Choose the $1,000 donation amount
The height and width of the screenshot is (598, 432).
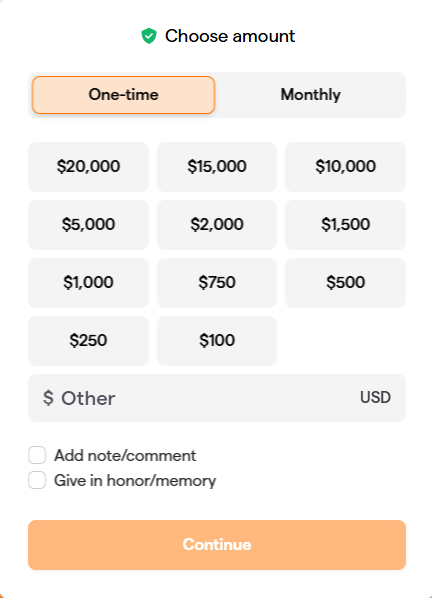coord(88,283)
